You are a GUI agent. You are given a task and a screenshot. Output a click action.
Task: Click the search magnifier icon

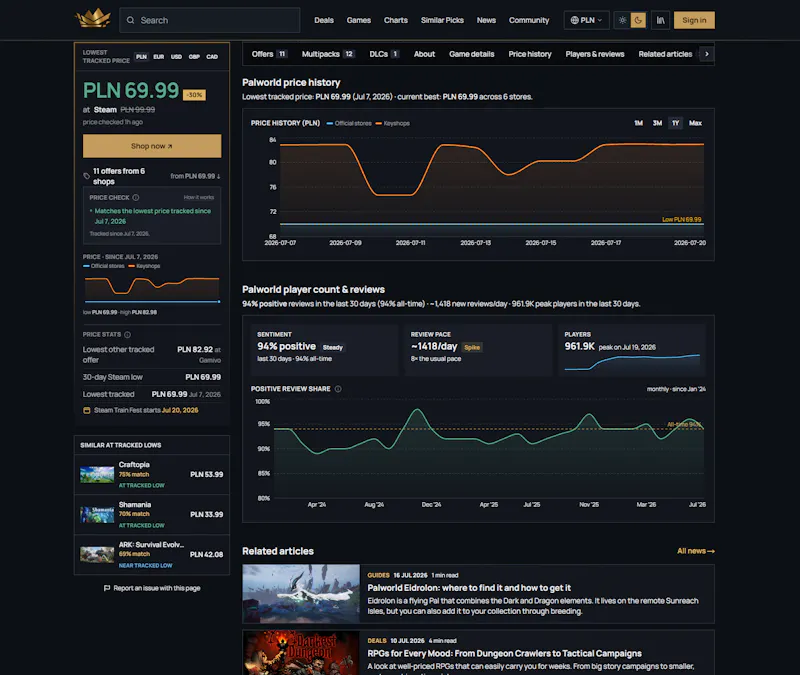[131, 20]
